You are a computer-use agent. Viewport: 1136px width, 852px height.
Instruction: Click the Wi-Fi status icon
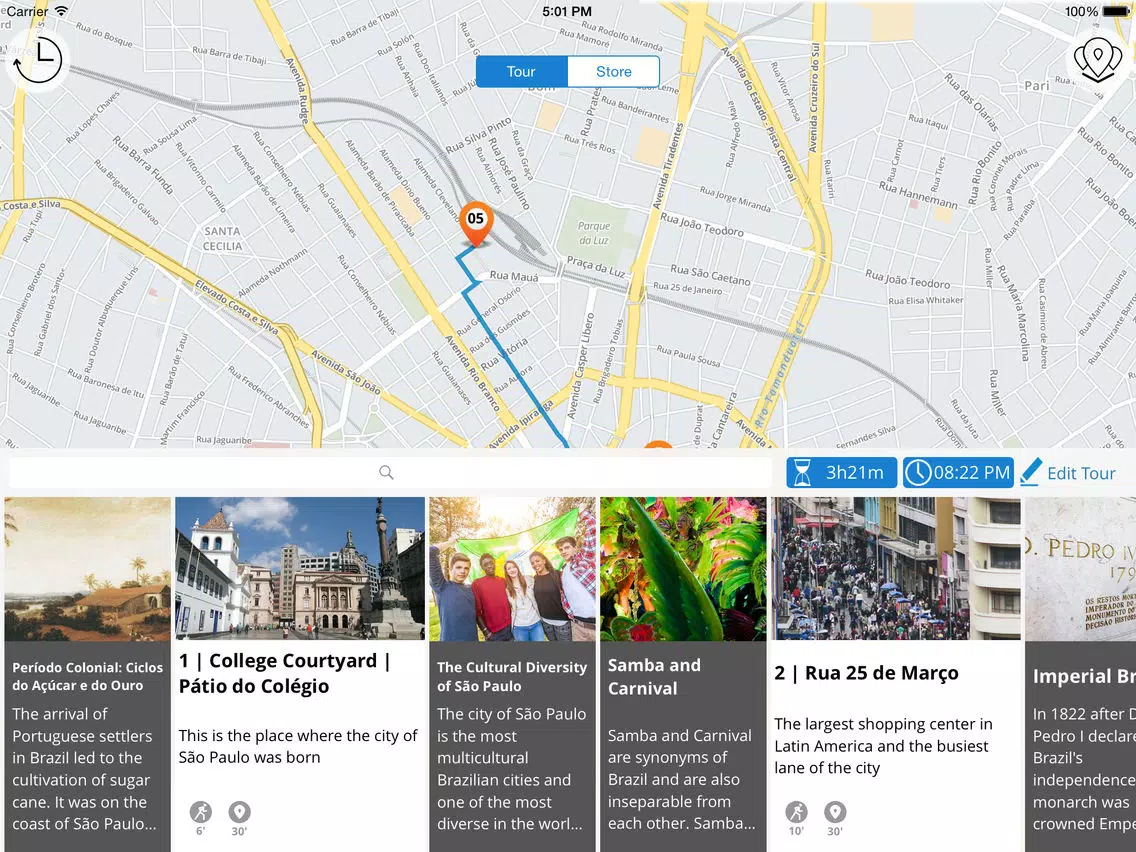coord(62,11)
